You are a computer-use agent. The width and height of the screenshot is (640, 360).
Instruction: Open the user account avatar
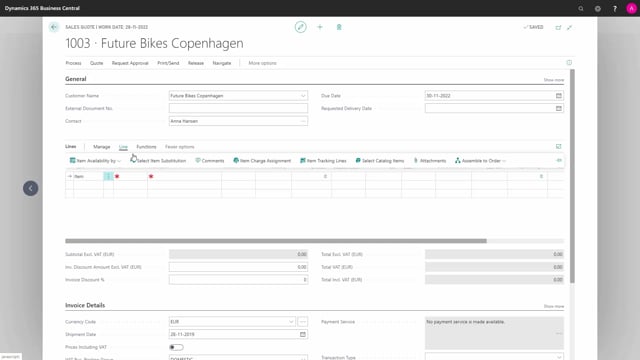click(631, 8)
